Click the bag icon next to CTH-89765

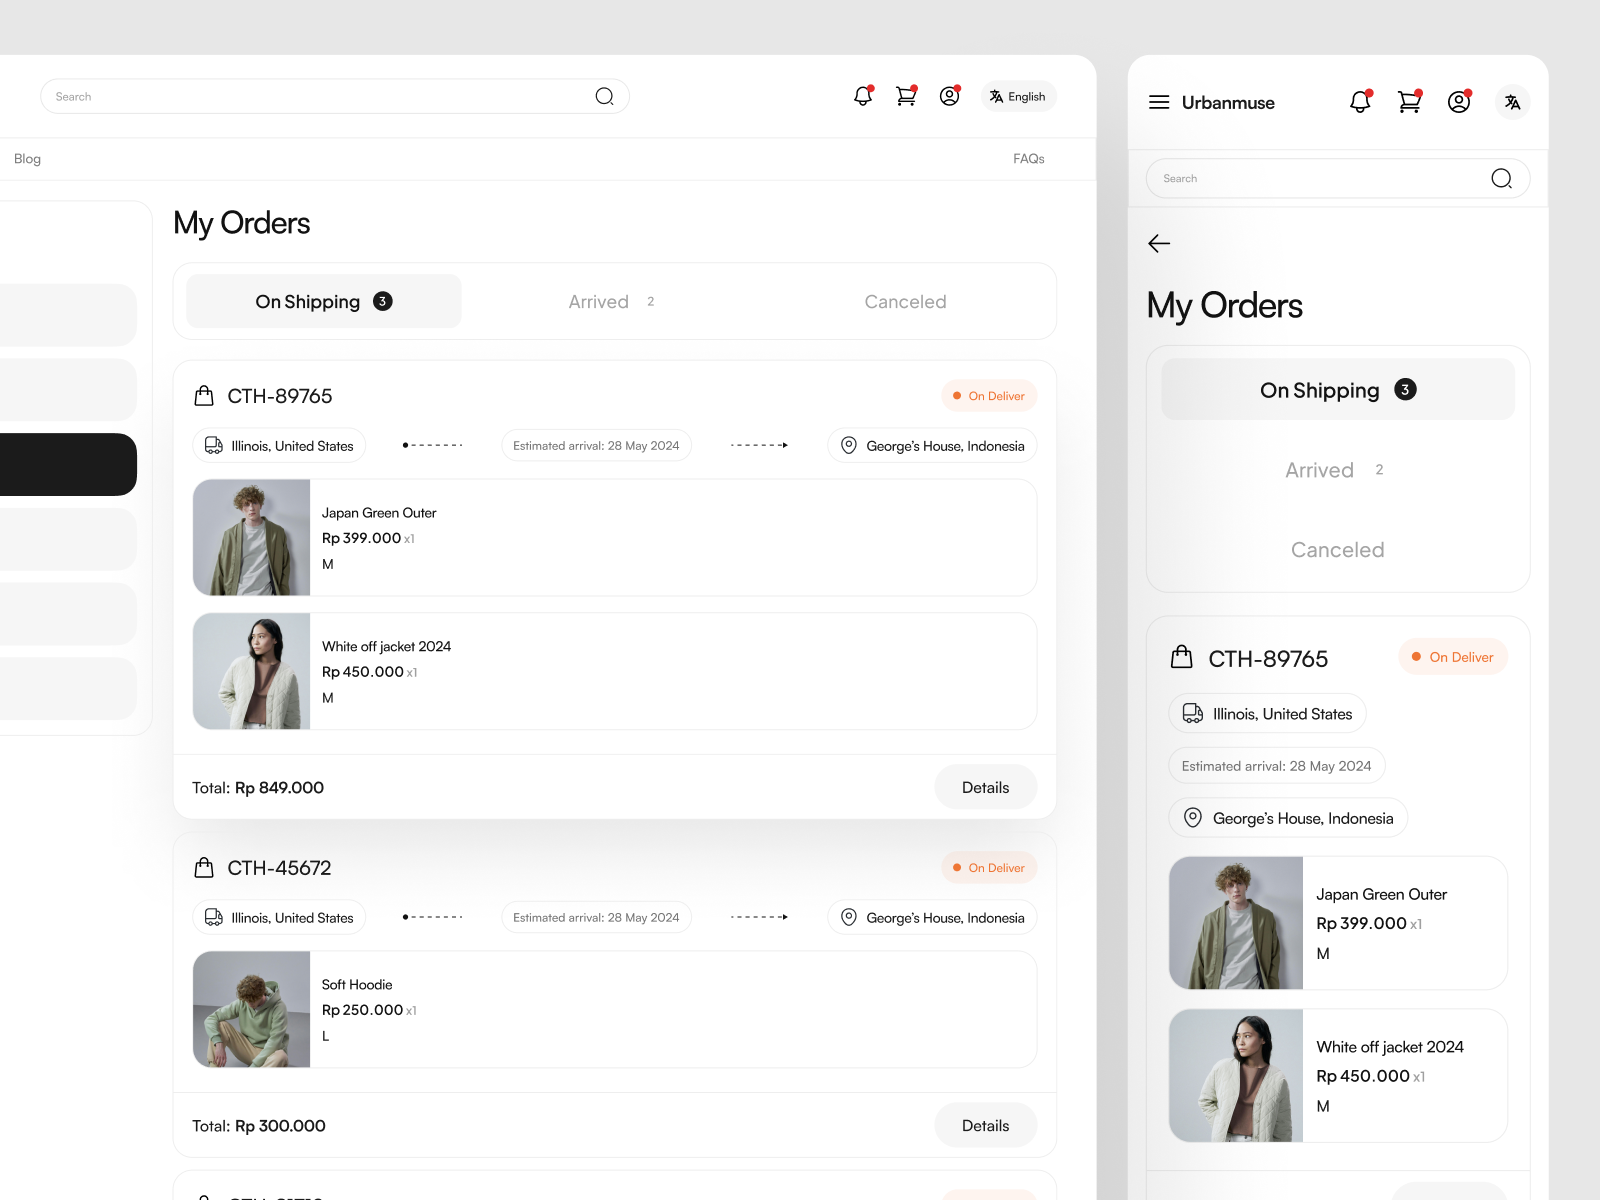pyautogui.click(x=203, y=395)
